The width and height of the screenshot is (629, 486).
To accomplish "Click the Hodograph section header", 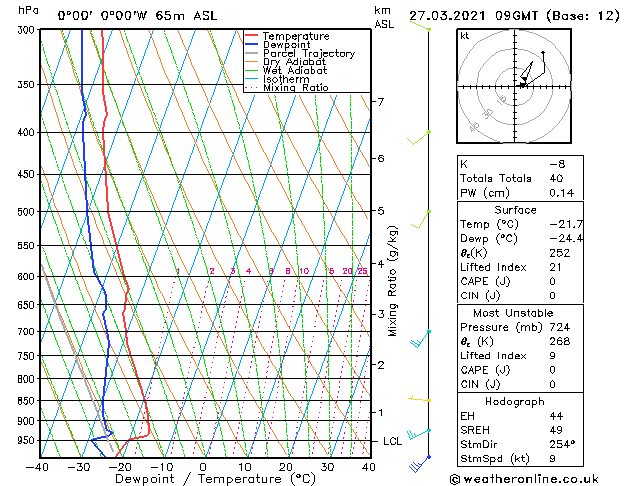I will pos(515,402).
